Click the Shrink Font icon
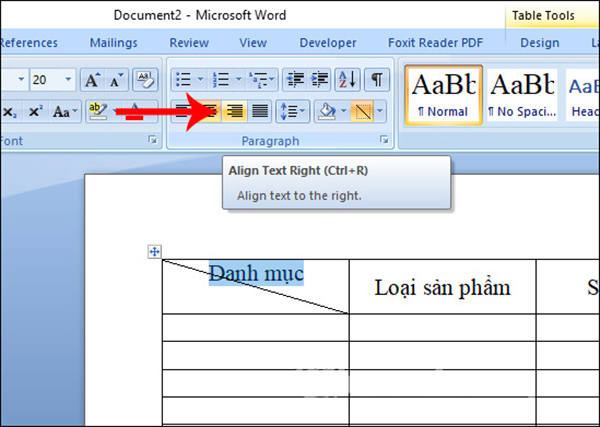Image resolution: width=600 pixels, height=427 pixels. click(x=117, y=80)
